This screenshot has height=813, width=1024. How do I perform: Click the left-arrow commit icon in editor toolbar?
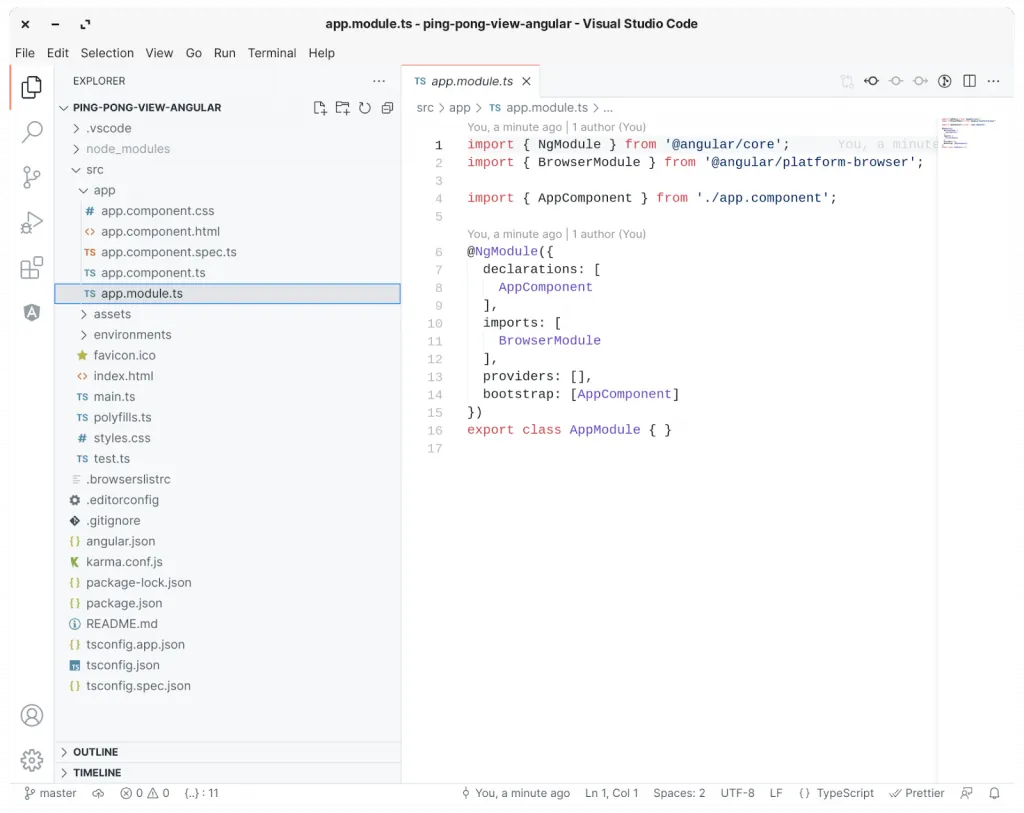coord(871,81)
